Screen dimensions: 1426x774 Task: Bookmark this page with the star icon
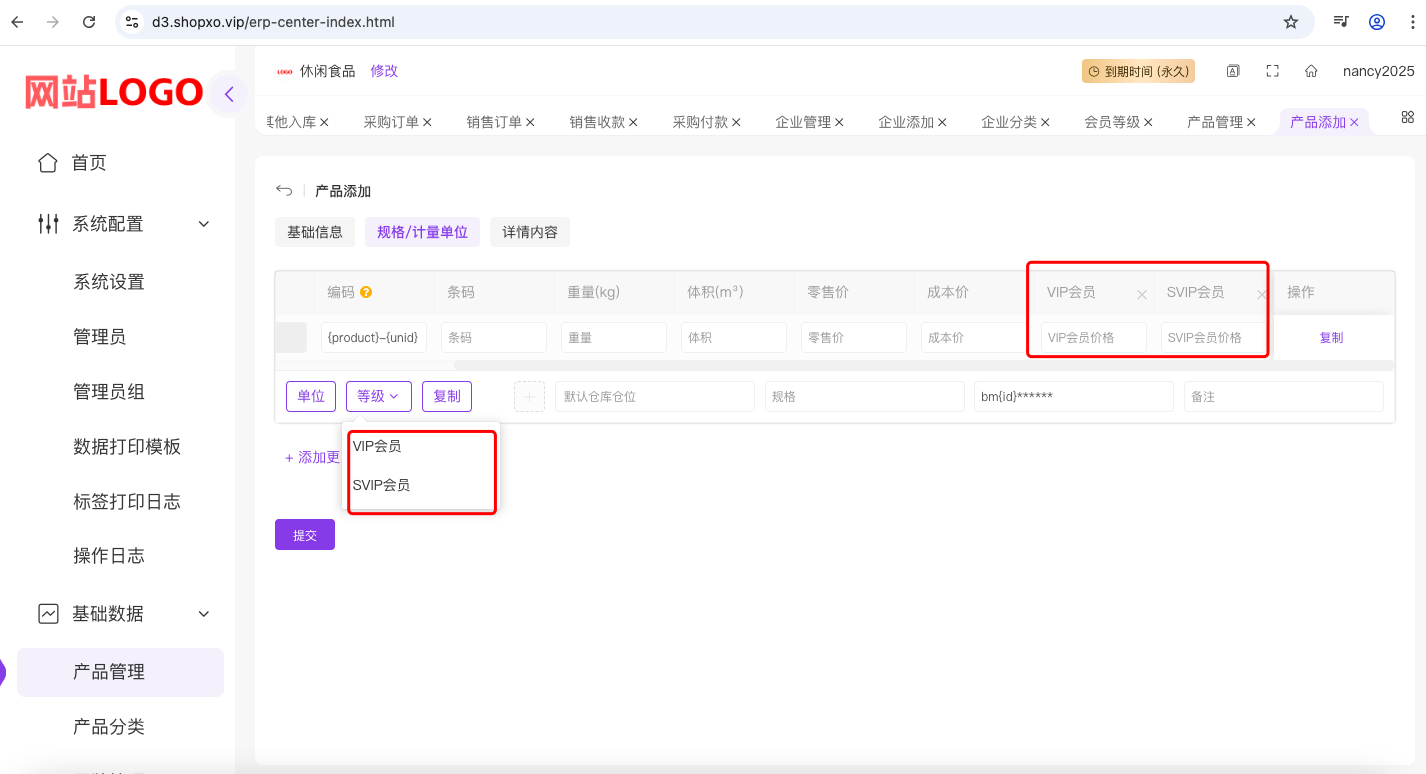click(1291, 22)
